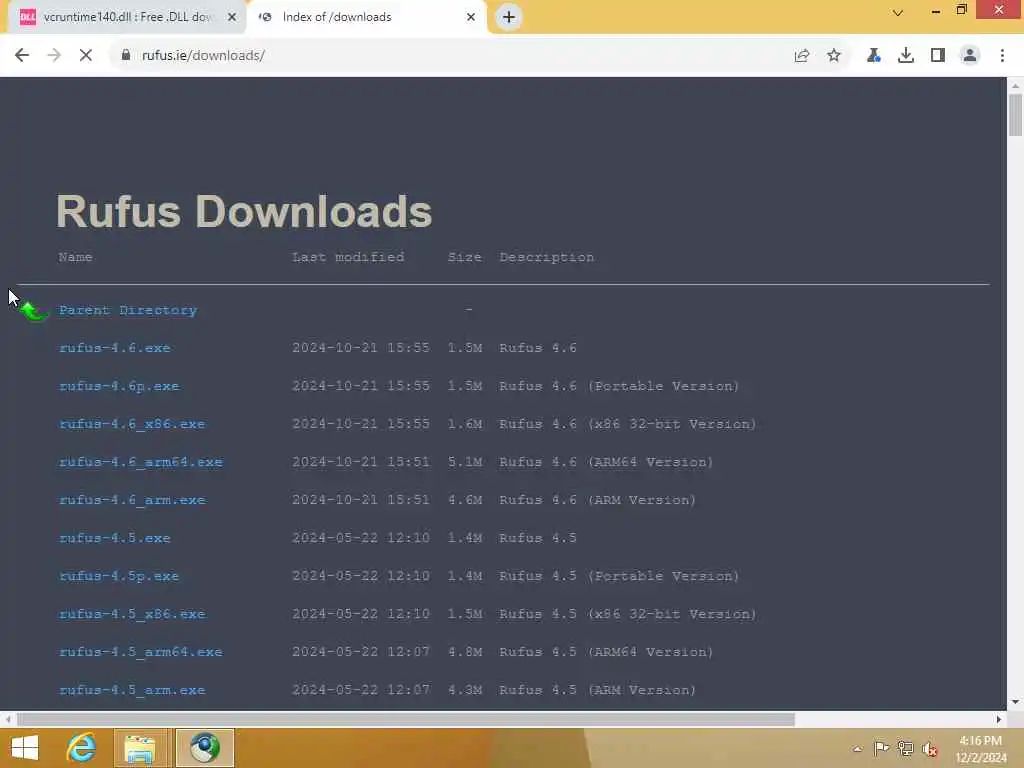Click the Chrome taskbar icon
The height and width of the screenshot is (768, 1024).
204,748
